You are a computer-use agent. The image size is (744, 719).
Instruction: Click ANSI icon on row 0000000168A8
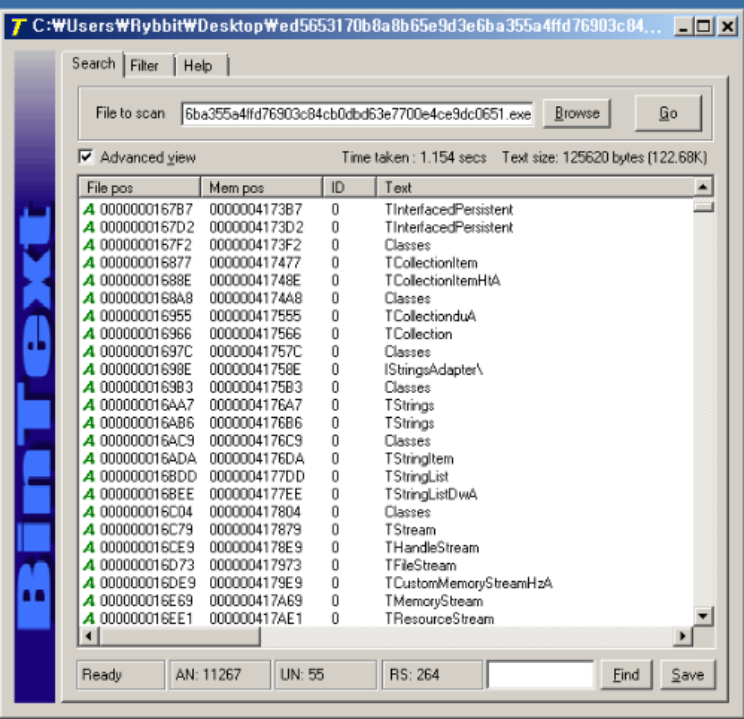point(89,298)
